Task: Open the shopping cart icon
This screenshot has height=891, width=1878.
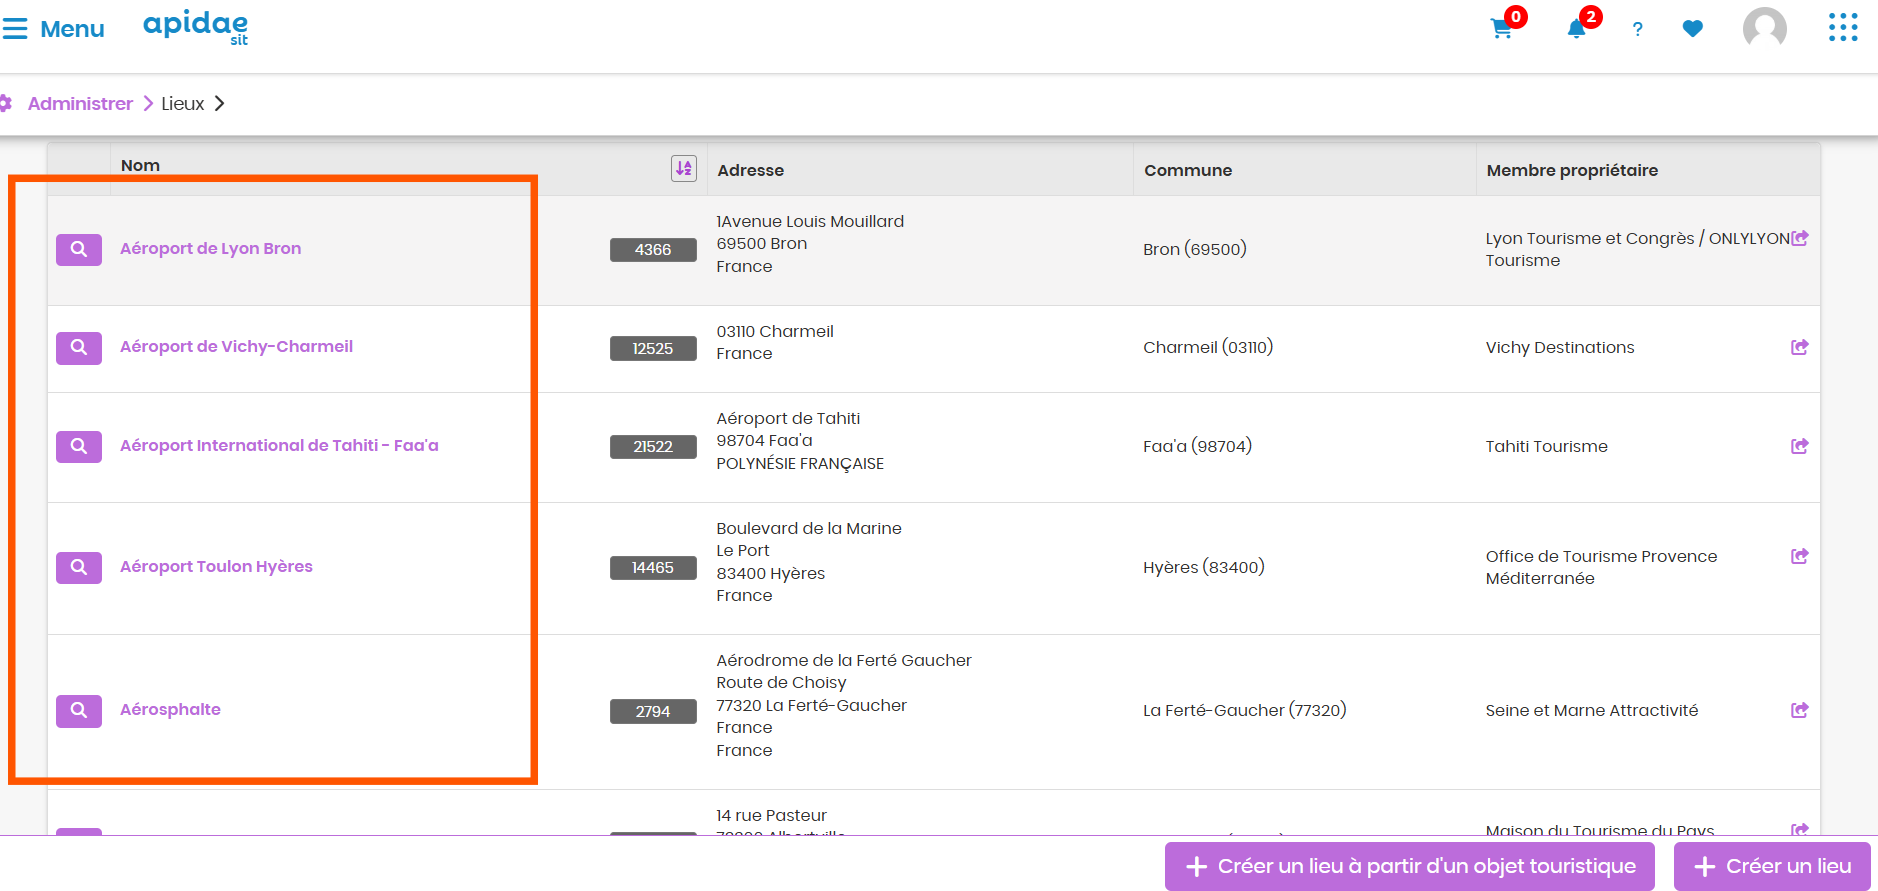Action: click(1502, 29)
